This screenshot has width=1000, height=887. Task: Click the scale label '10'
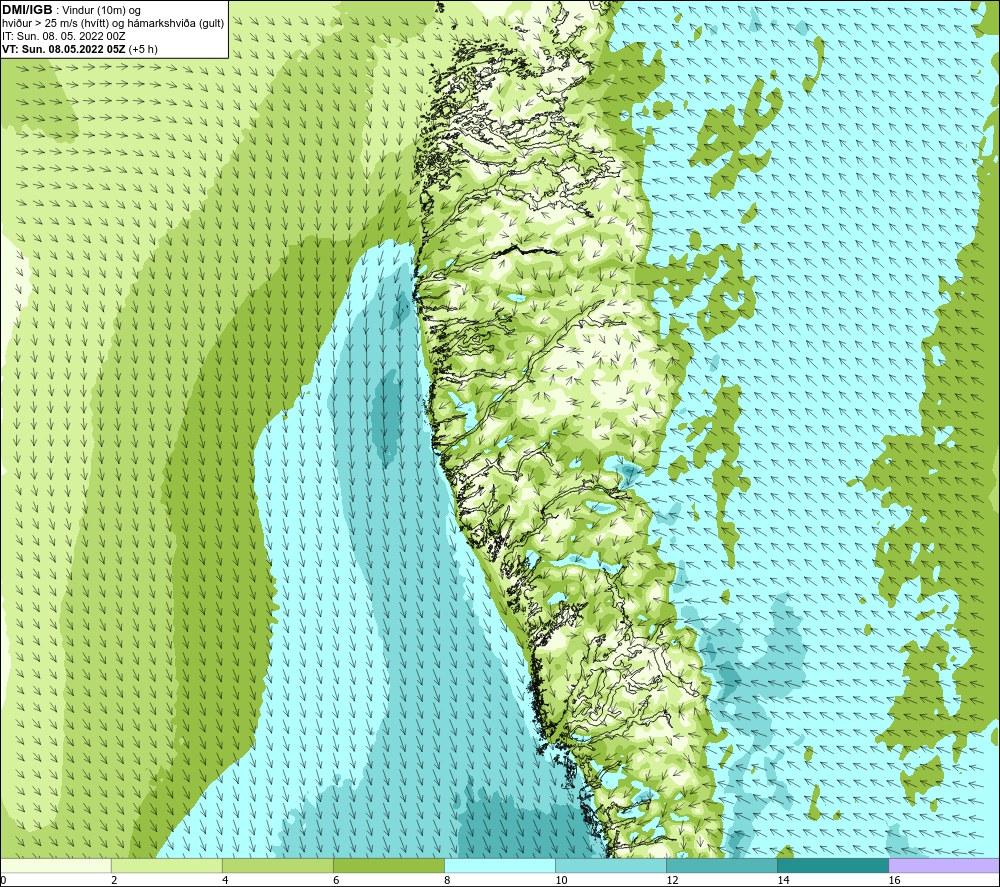(561, 880)
